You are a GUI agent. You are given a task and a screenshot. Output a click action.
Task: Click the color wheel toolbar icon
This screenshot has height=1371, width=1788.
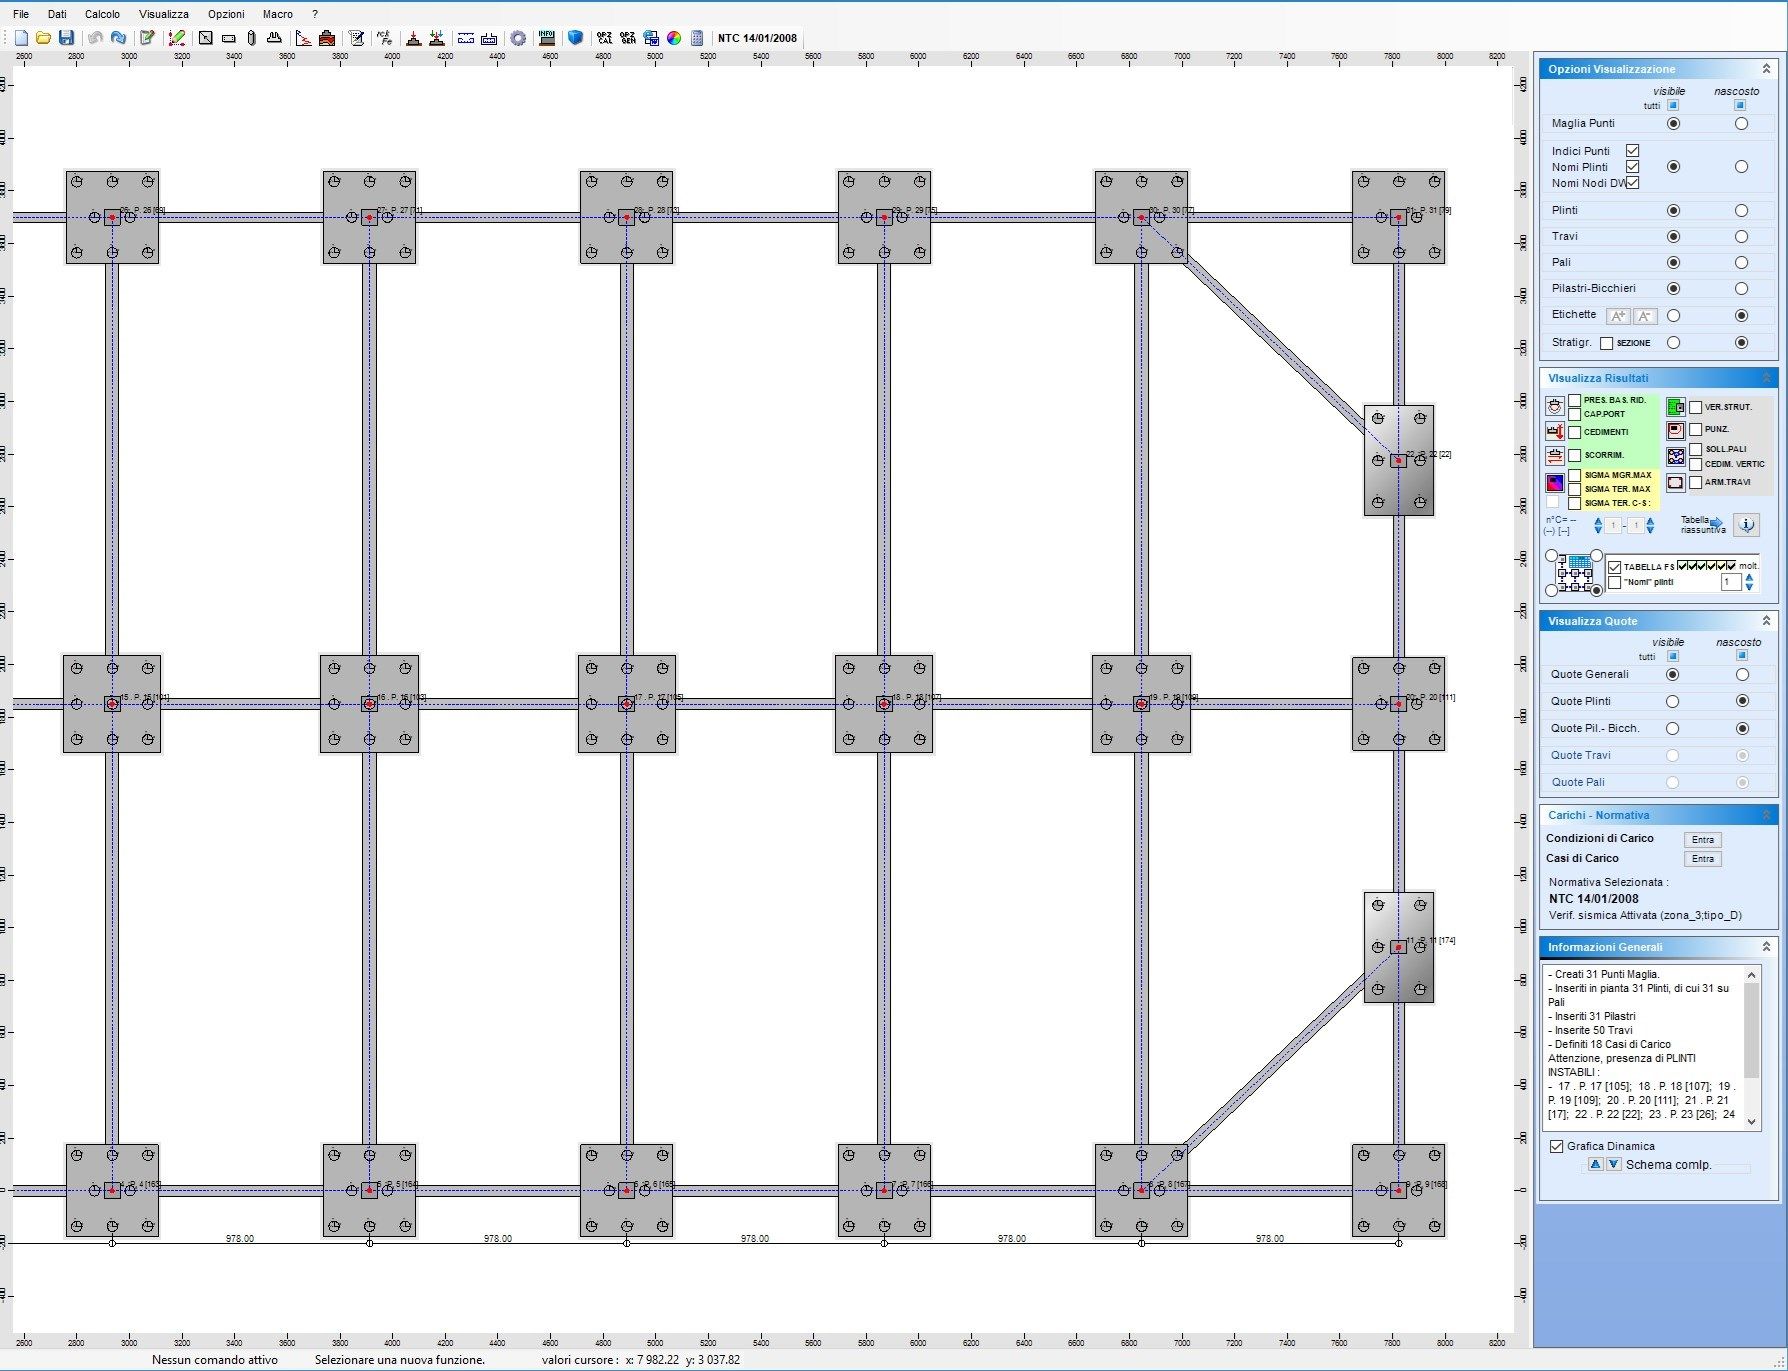674,38
